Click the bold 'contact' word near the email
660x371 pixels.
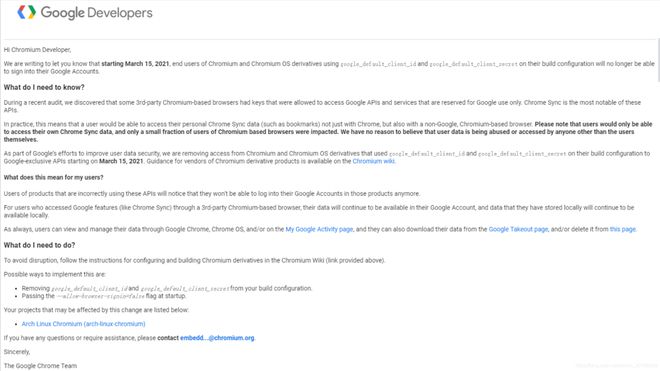168,338
